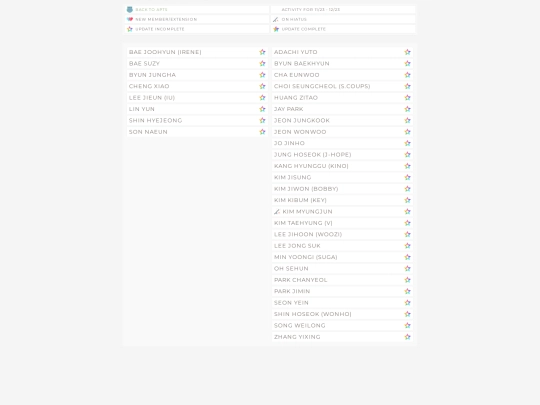Click the star icon beside Jay Park
540x405 pixels.
pyautogui.click(x=408, y=109)
